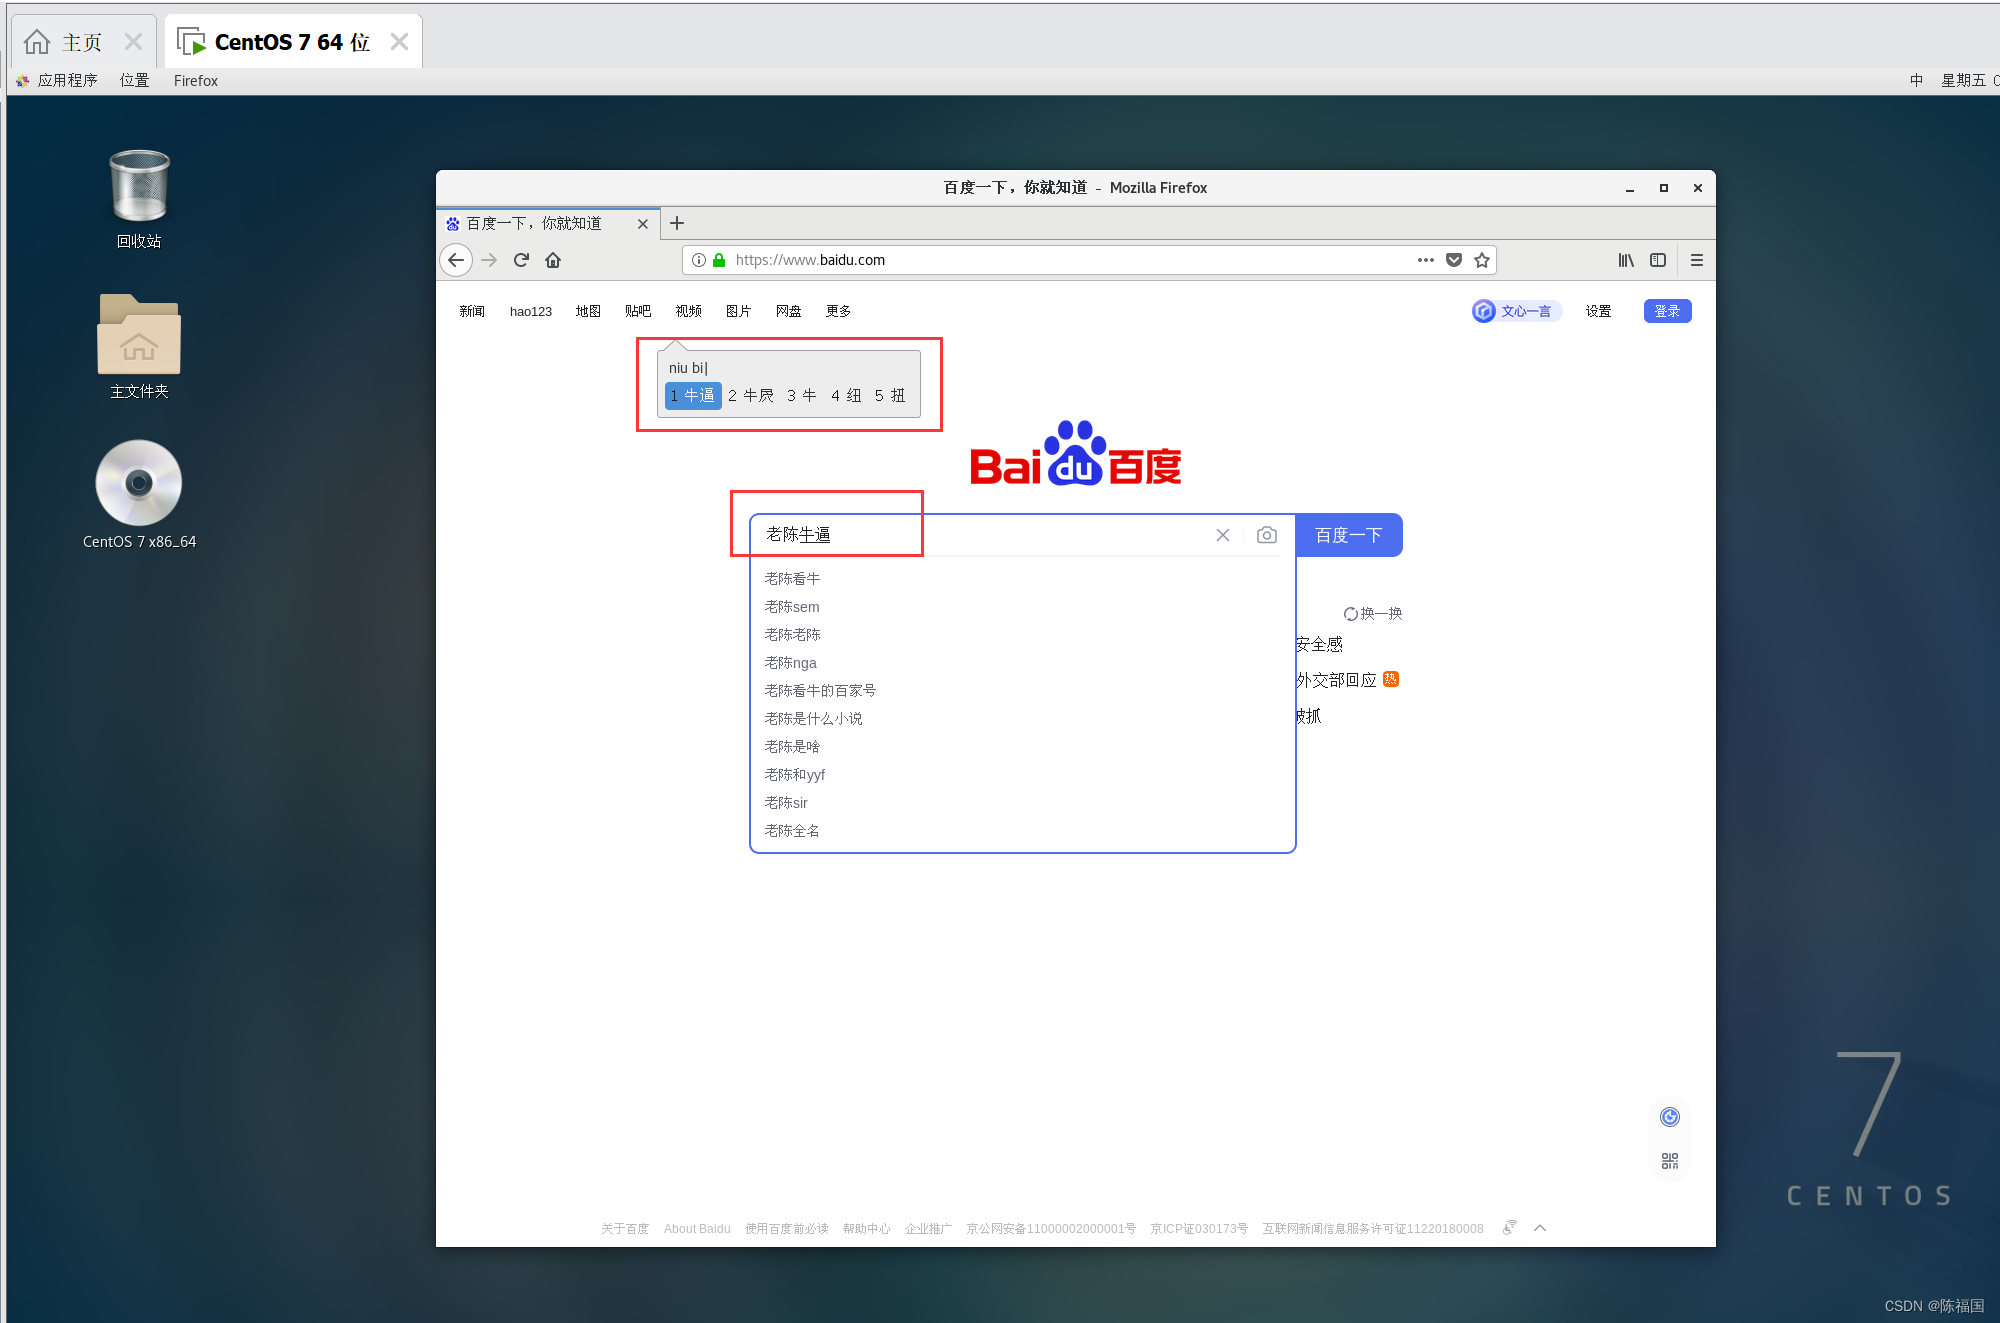
Task: Click the QR code icon
Action: (1670, 1161)
